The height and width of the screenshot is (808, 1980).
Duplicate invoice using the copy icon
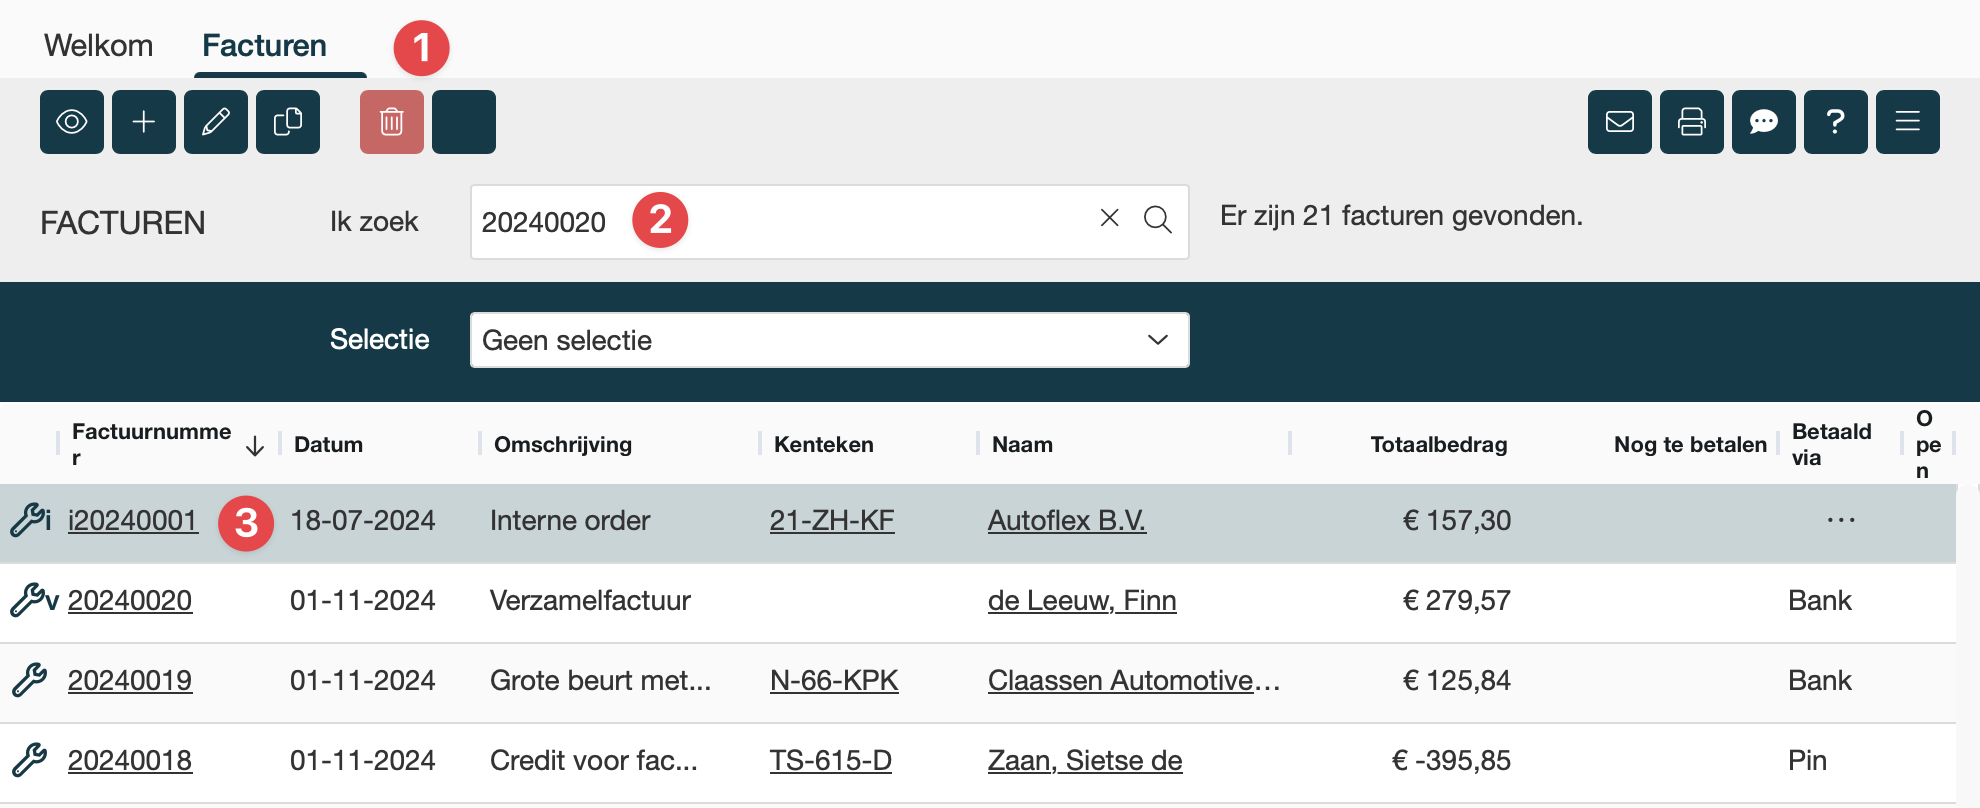click(x=288, y=122)
